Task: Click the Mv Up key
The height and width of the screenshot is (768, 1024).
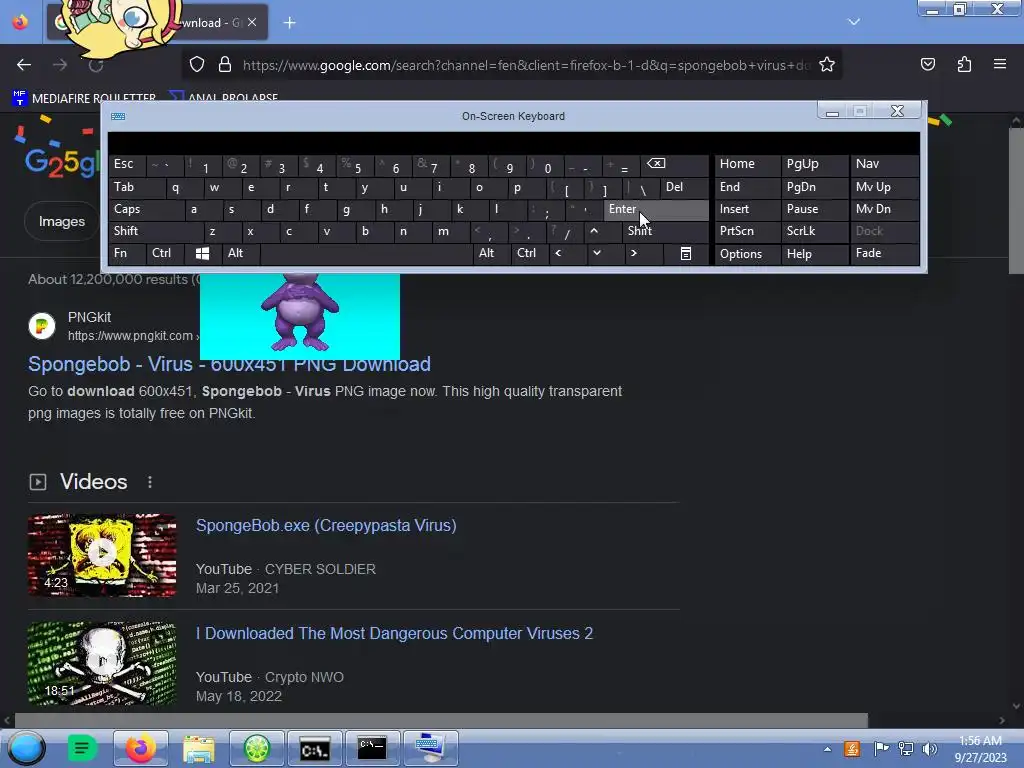Action: (x=884, y=187)
